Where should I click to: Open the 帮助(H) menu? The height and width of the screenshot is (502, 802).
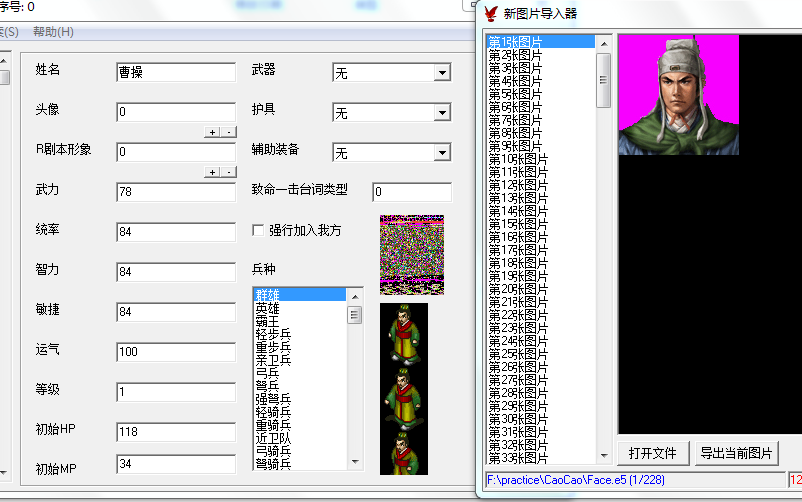(53, 32)
